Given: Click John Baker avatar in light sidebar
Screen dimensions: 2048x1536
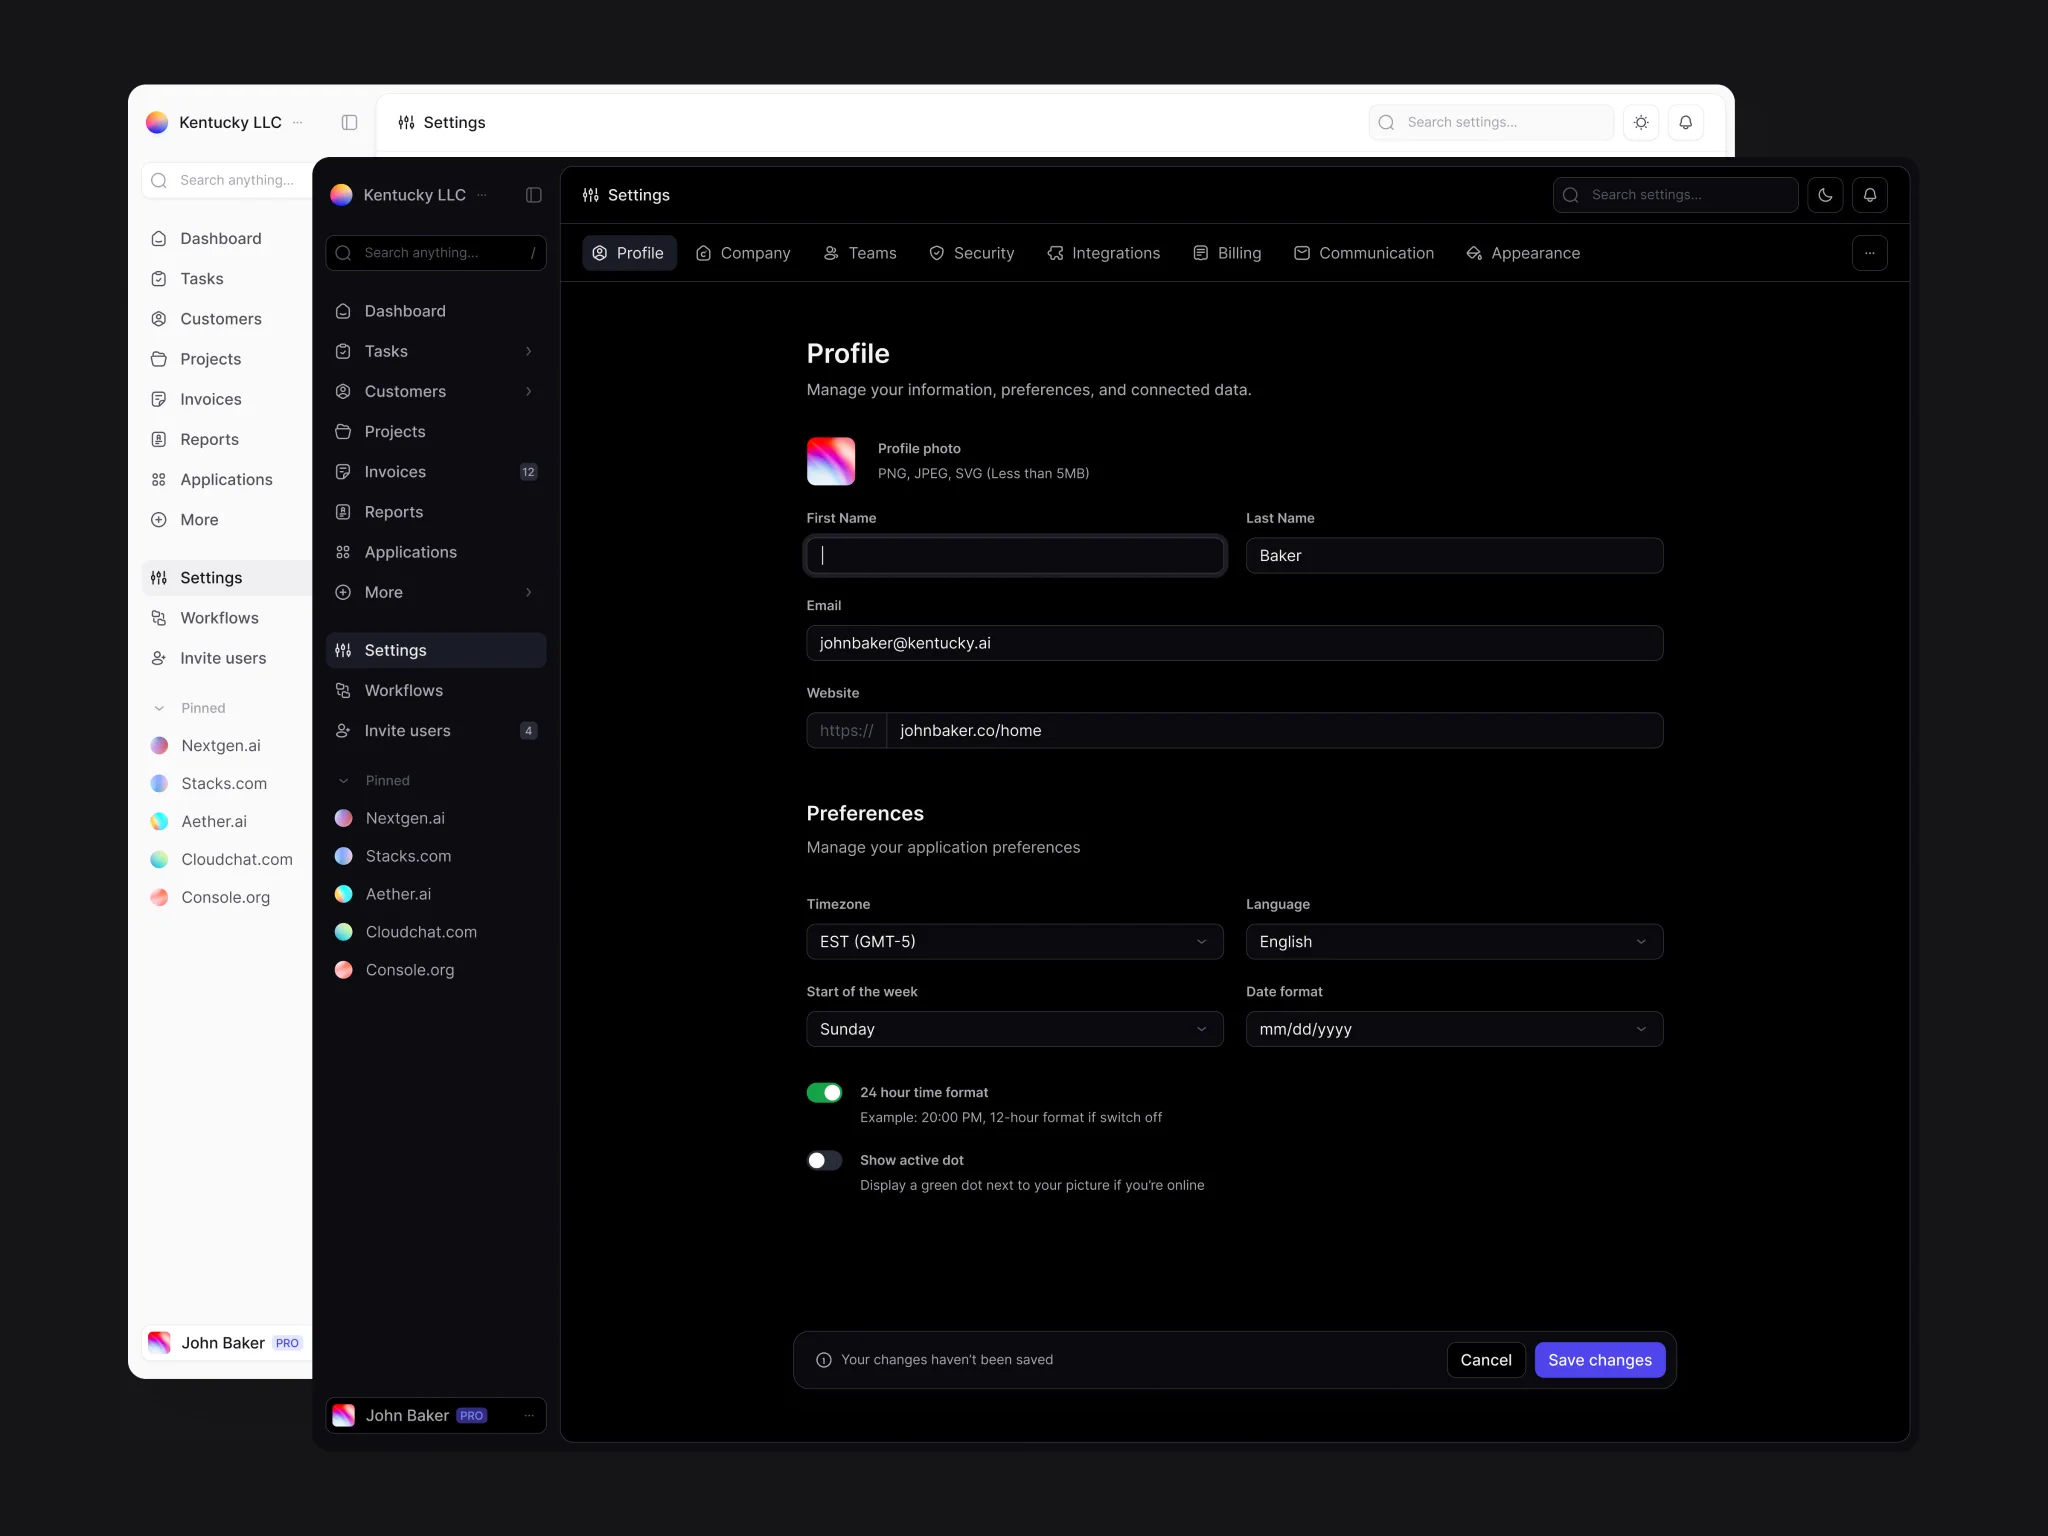Looking at the screenshot, I should 159,1343.
